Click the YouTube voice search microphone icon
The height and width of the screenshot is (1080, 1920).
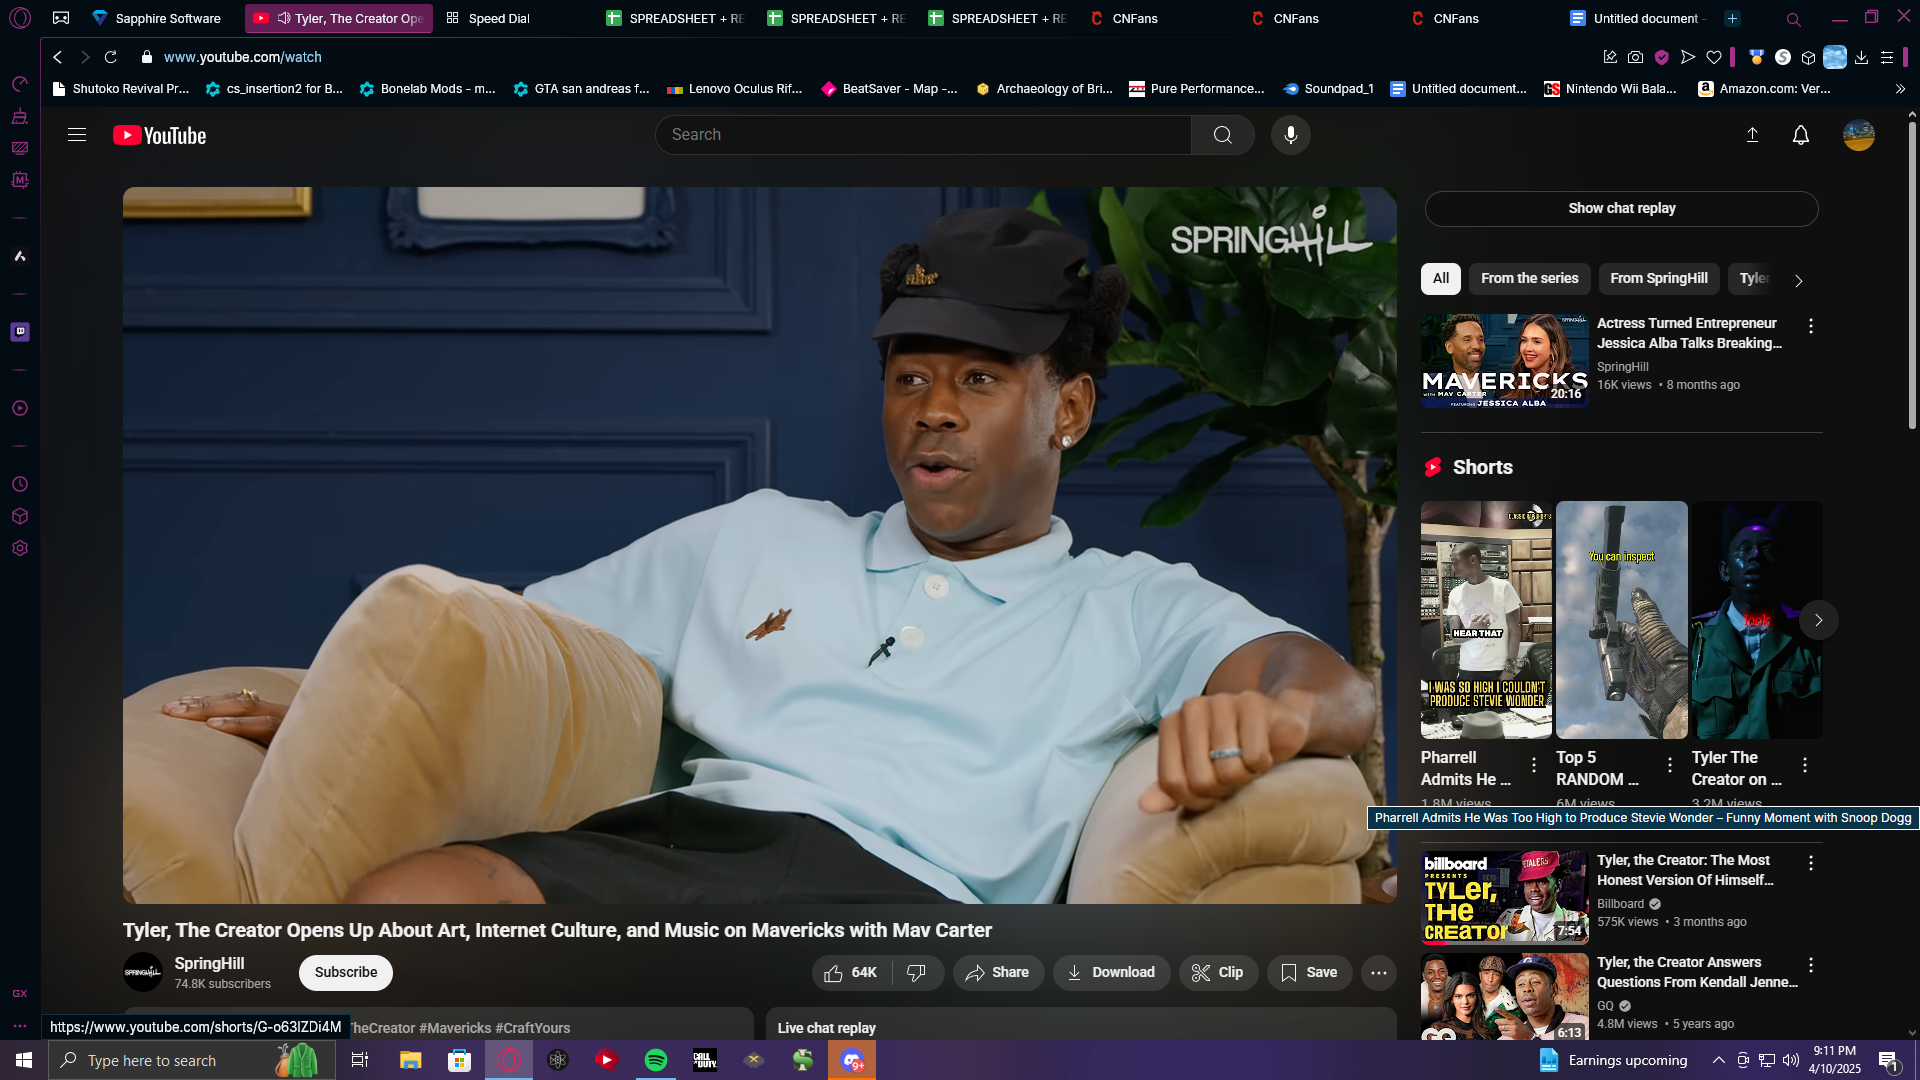1290,135
